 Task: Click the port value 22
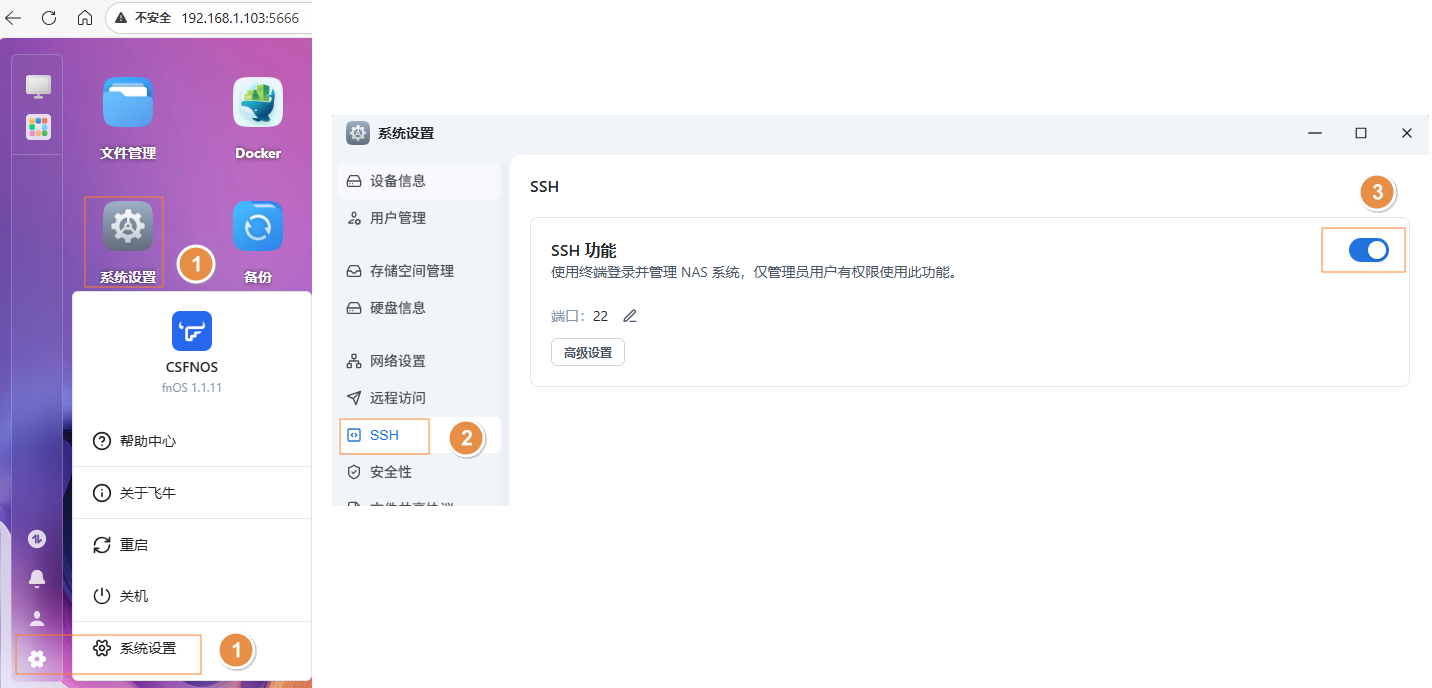click(600, 316)
